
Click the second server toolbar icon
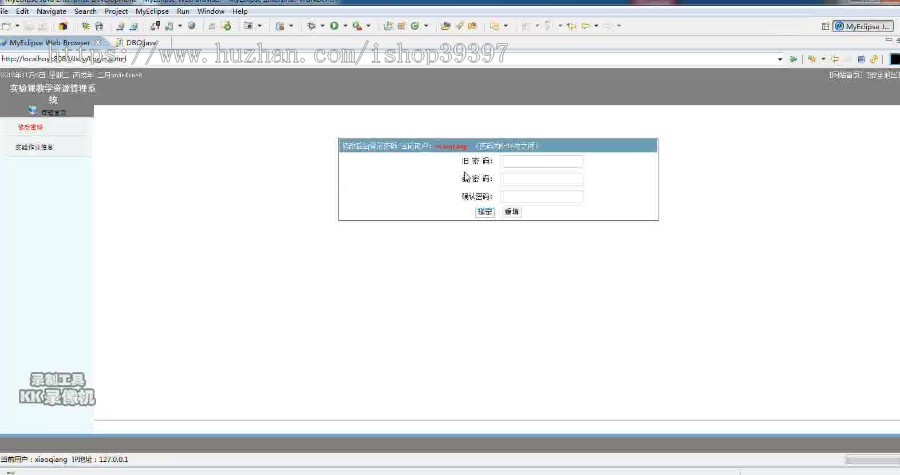tap(134, 26)
